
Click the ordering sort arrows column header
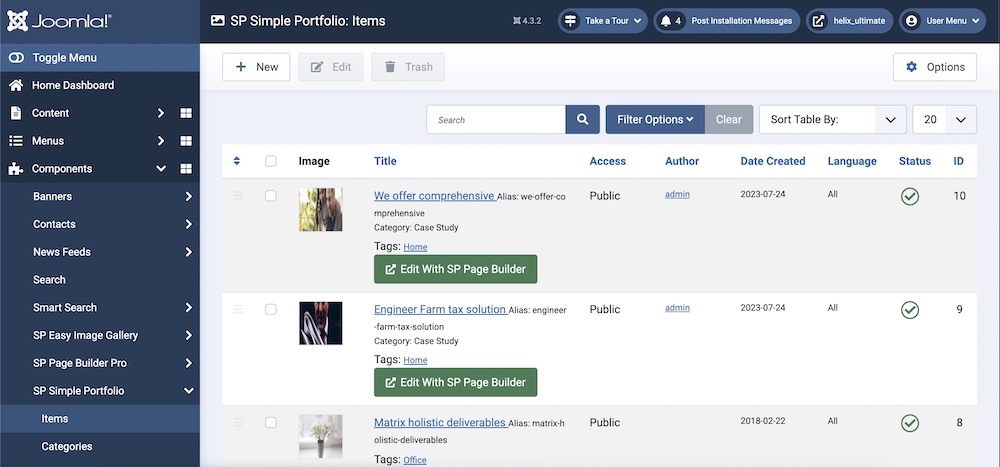pos(237,161)
